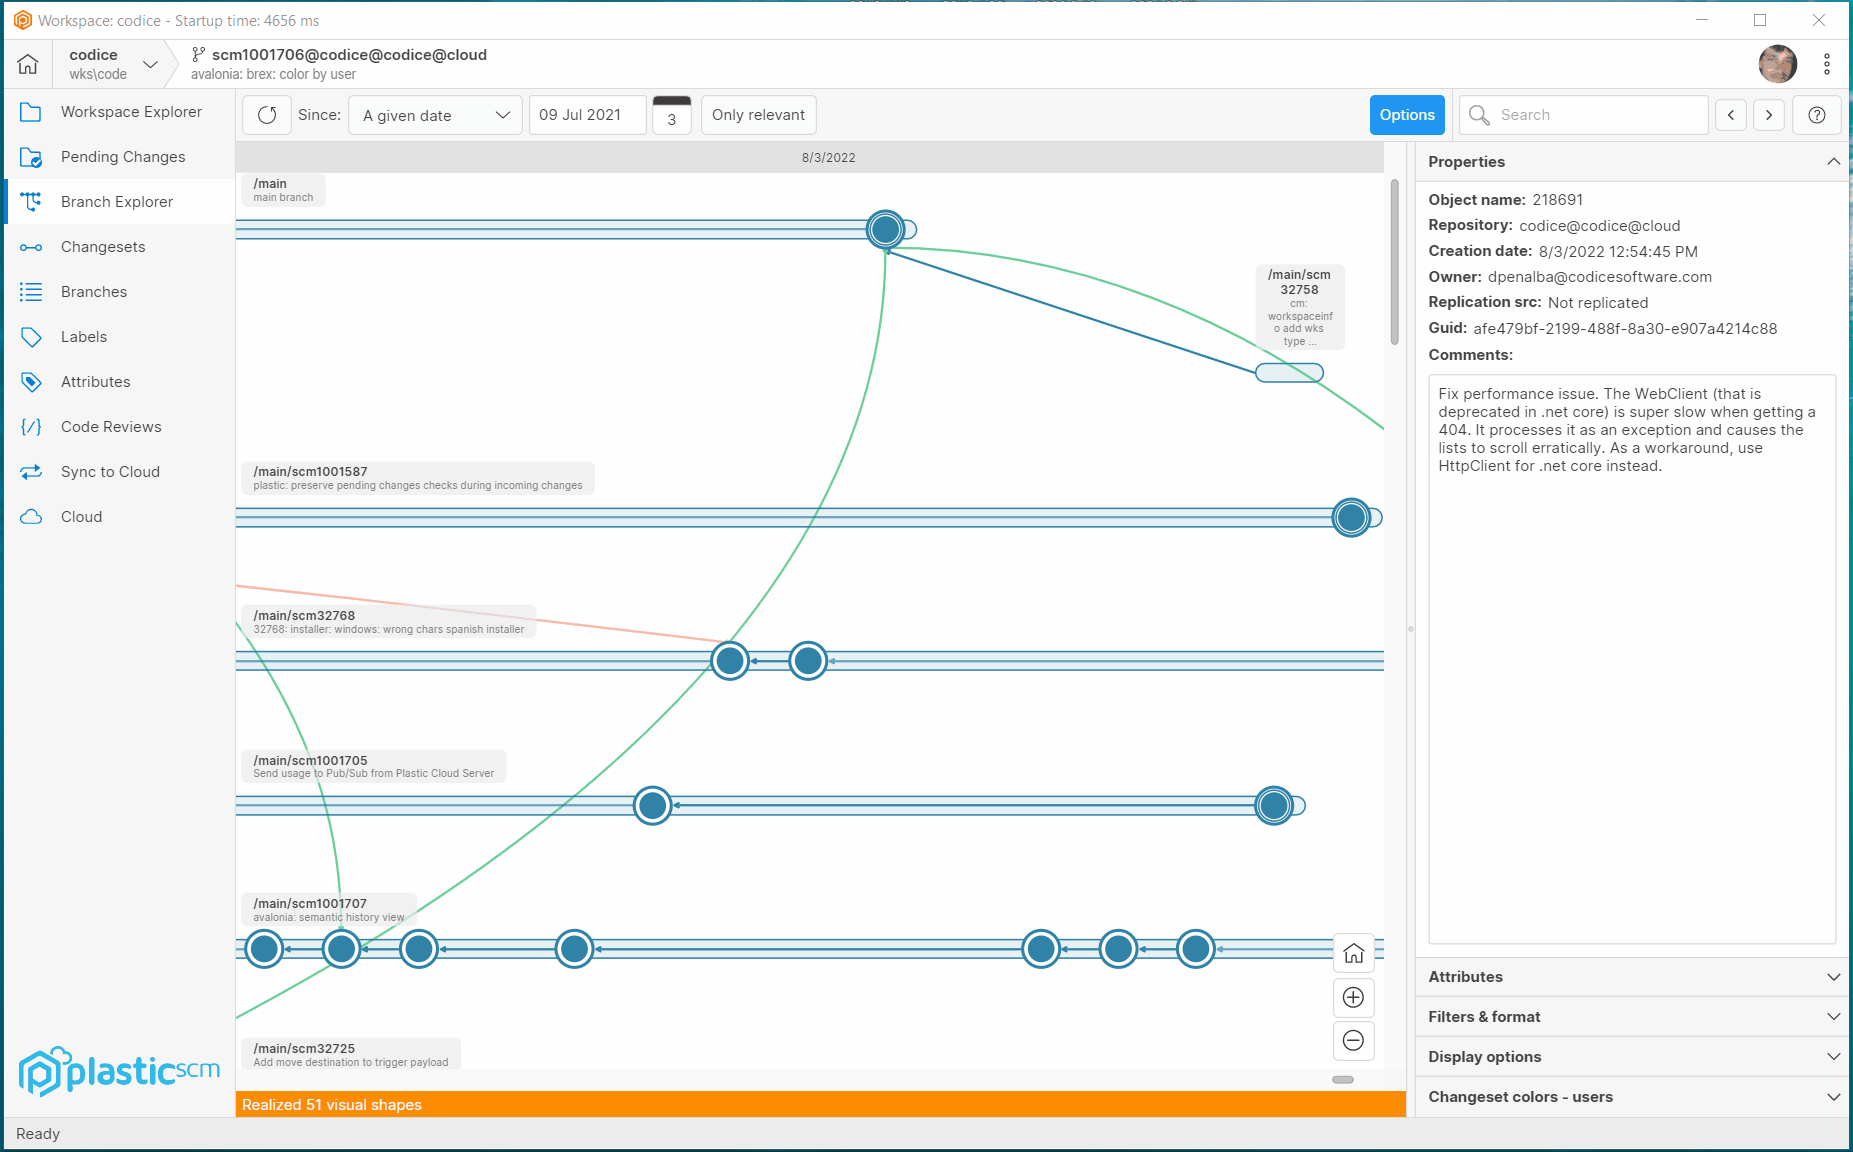
Task: Switch to the Changesets view
Action: pyautogui.click(x=103, y=247)
